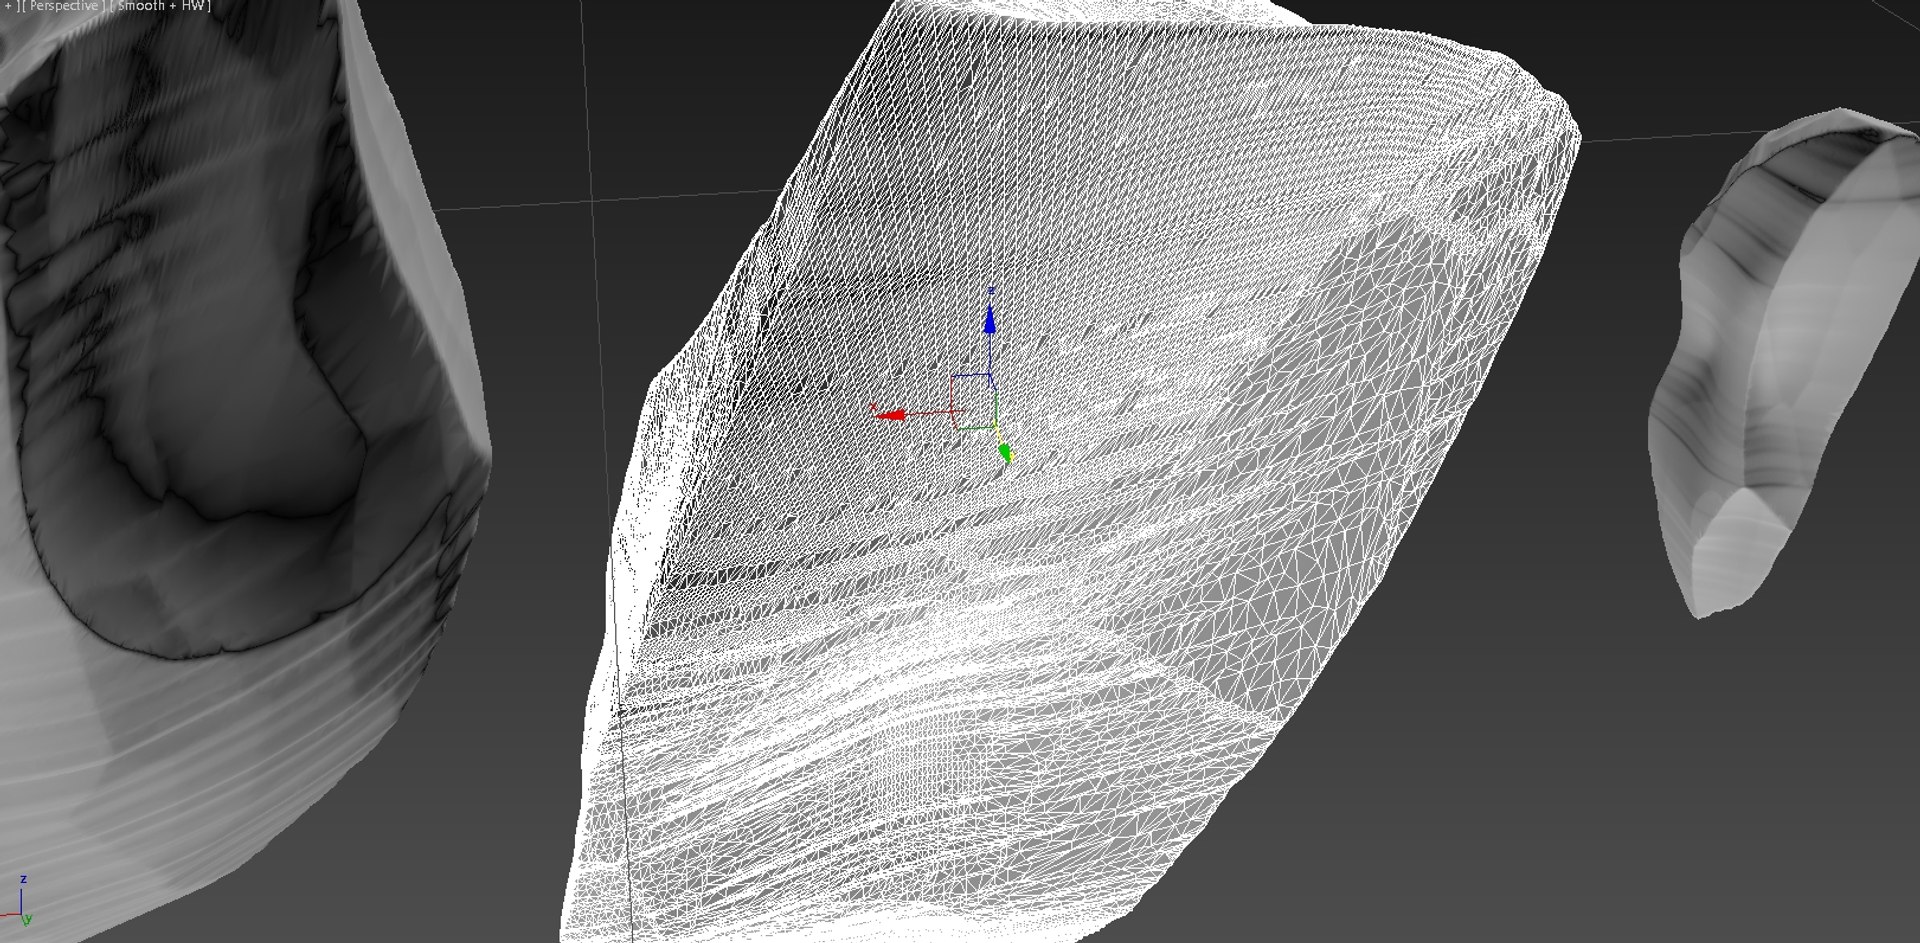Click the gizmo's blue Z axis label

pos(991,291)
